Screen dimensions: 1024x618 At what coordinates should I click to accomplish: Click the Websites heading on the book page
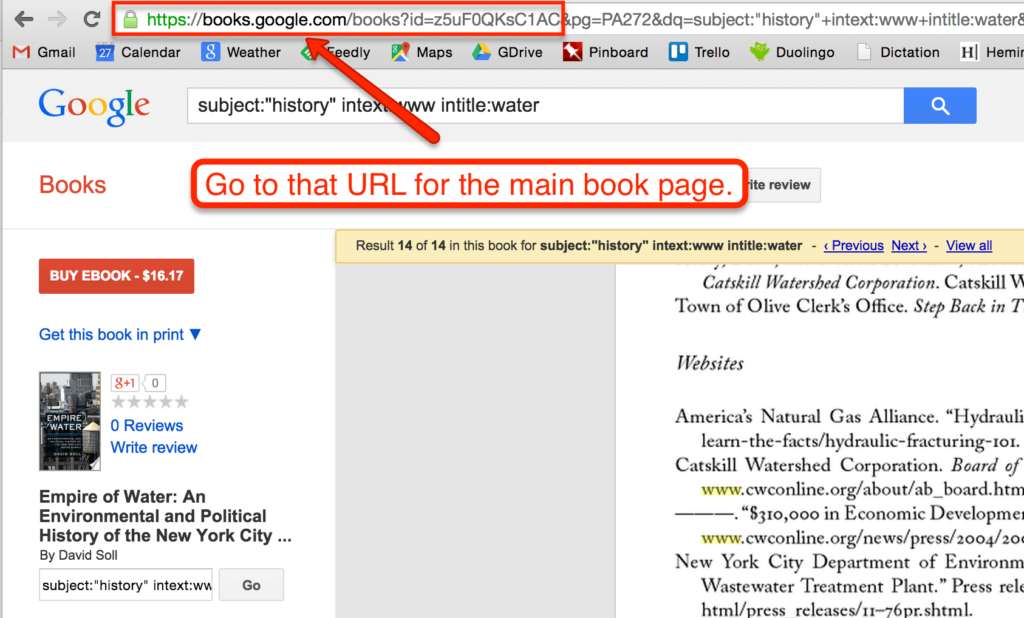click(710, 363)
